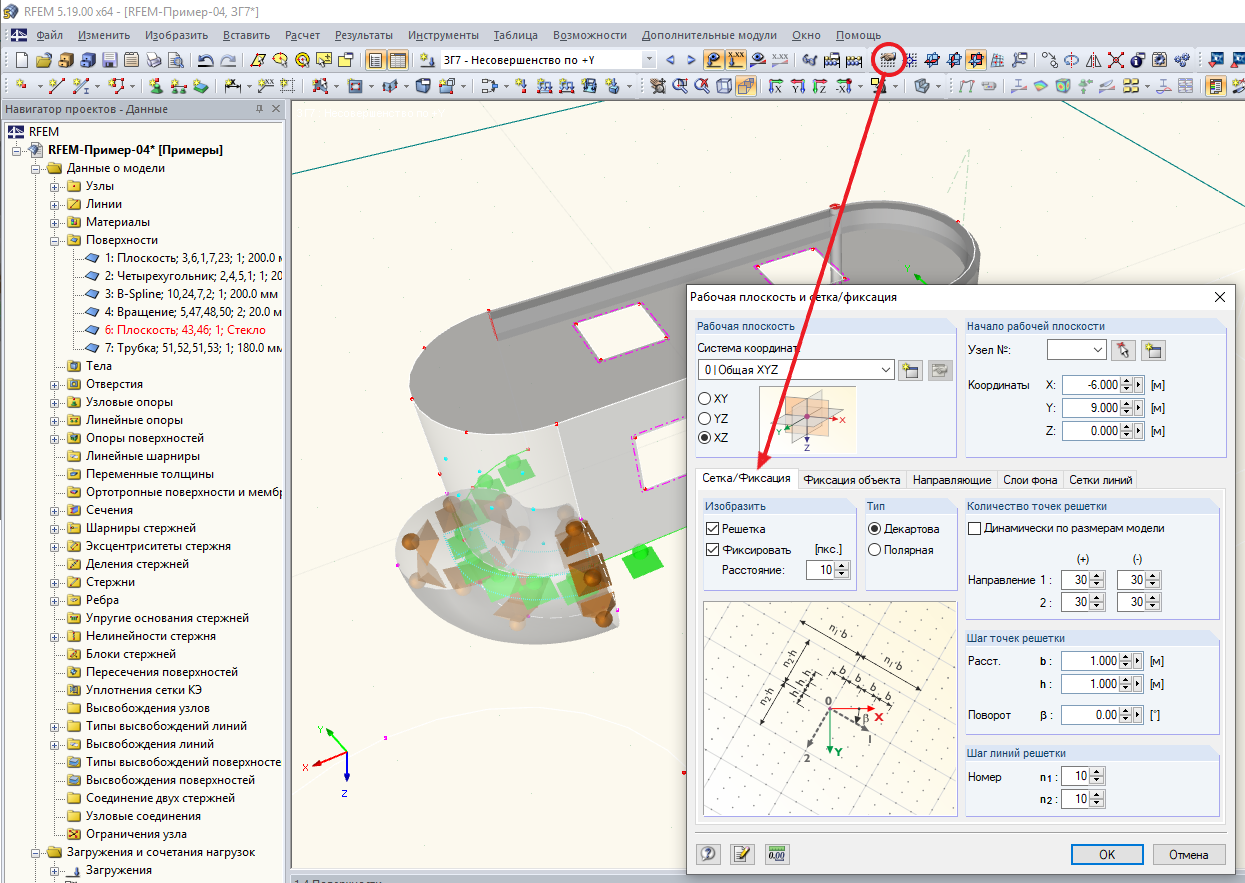The height and width of the screenshot is (883, 1245).
Task: Open work plane and grid settings icon
Action: point(888,60)
